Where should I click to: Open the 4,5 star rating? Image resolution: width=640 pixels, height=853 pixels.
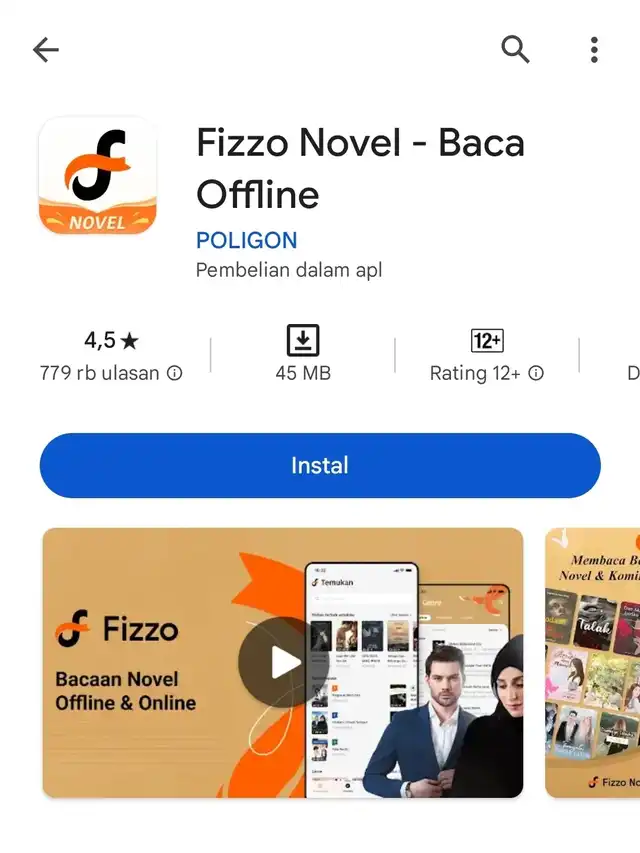[x=112, y=341]
